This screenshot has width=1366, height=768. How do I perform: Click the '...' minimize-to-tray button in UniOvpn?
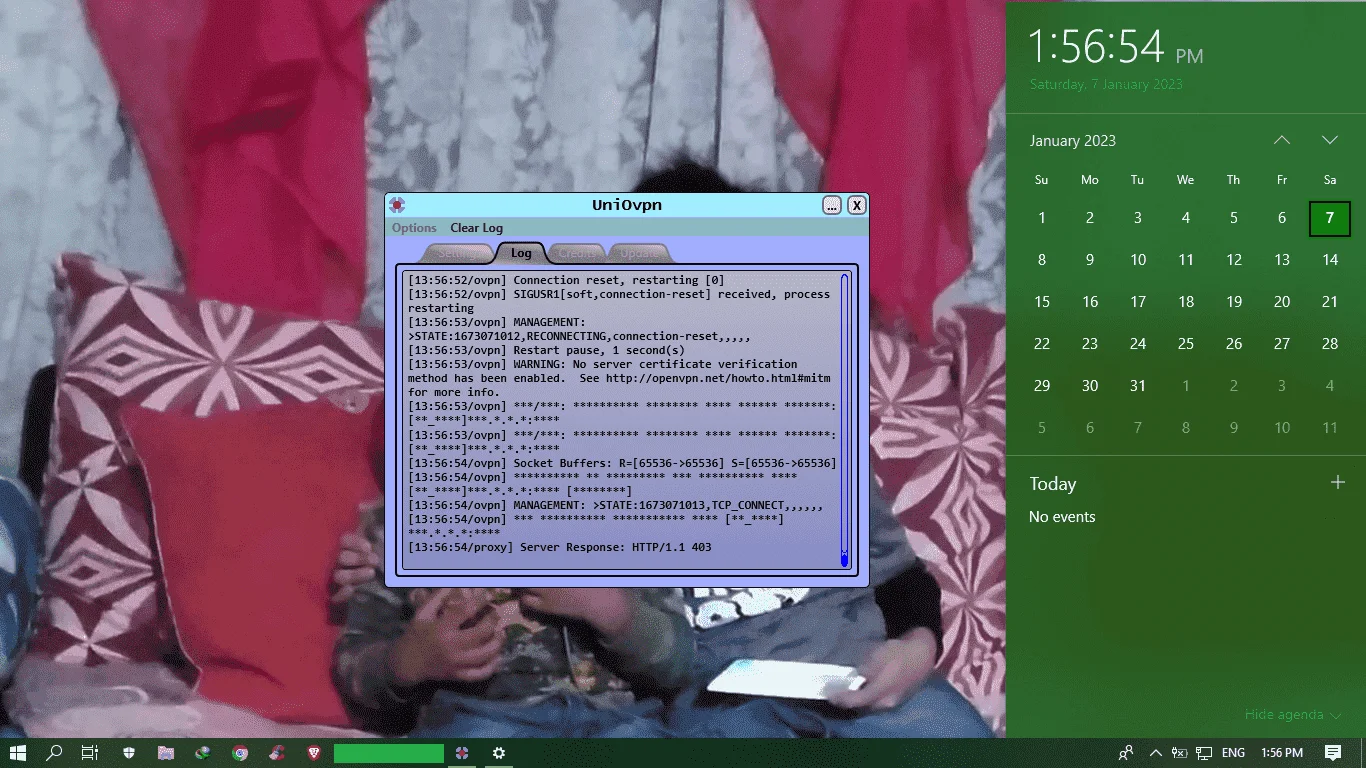[x=832, y=205]
